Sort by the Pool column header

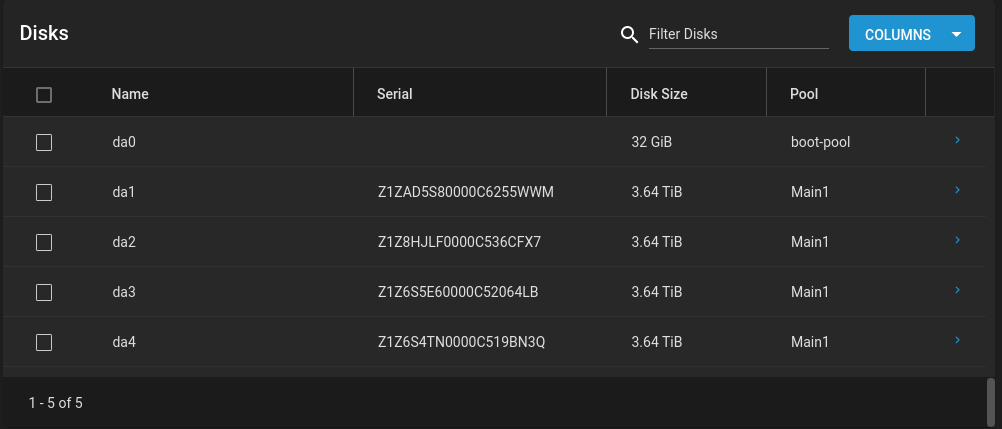(x=804, y=94)
